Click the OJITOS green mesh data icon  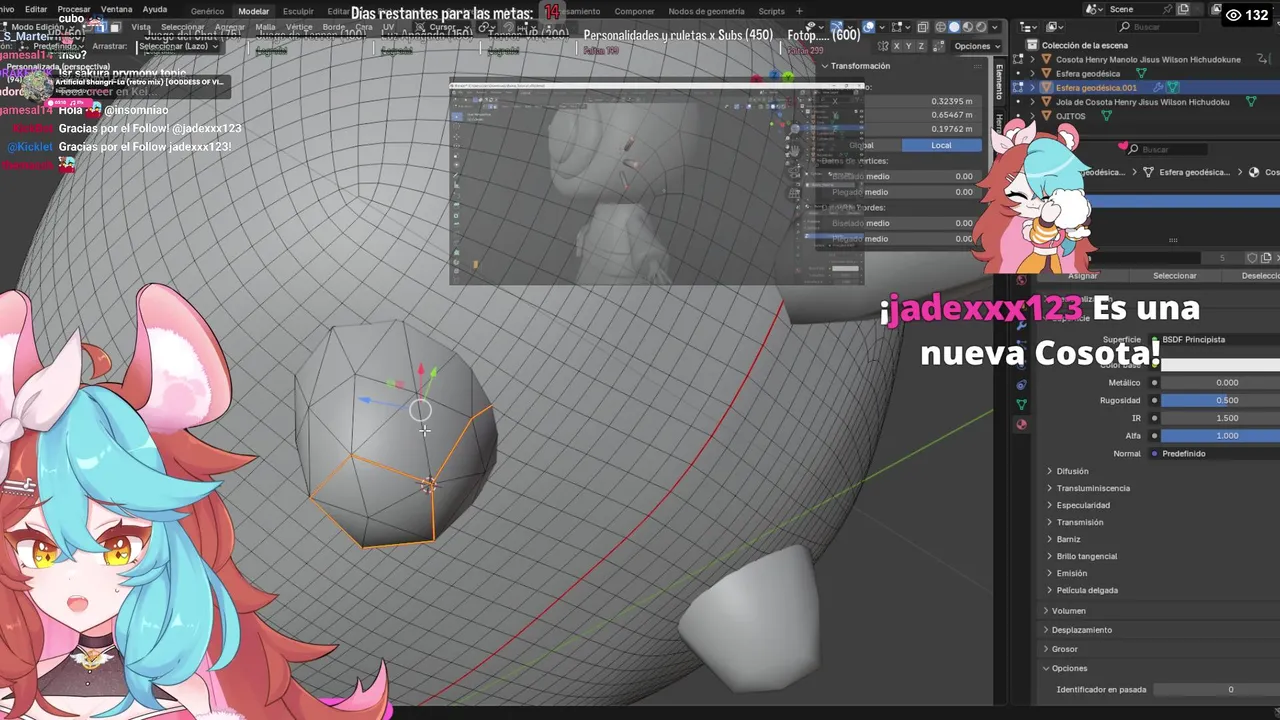tap(1106, 116)
